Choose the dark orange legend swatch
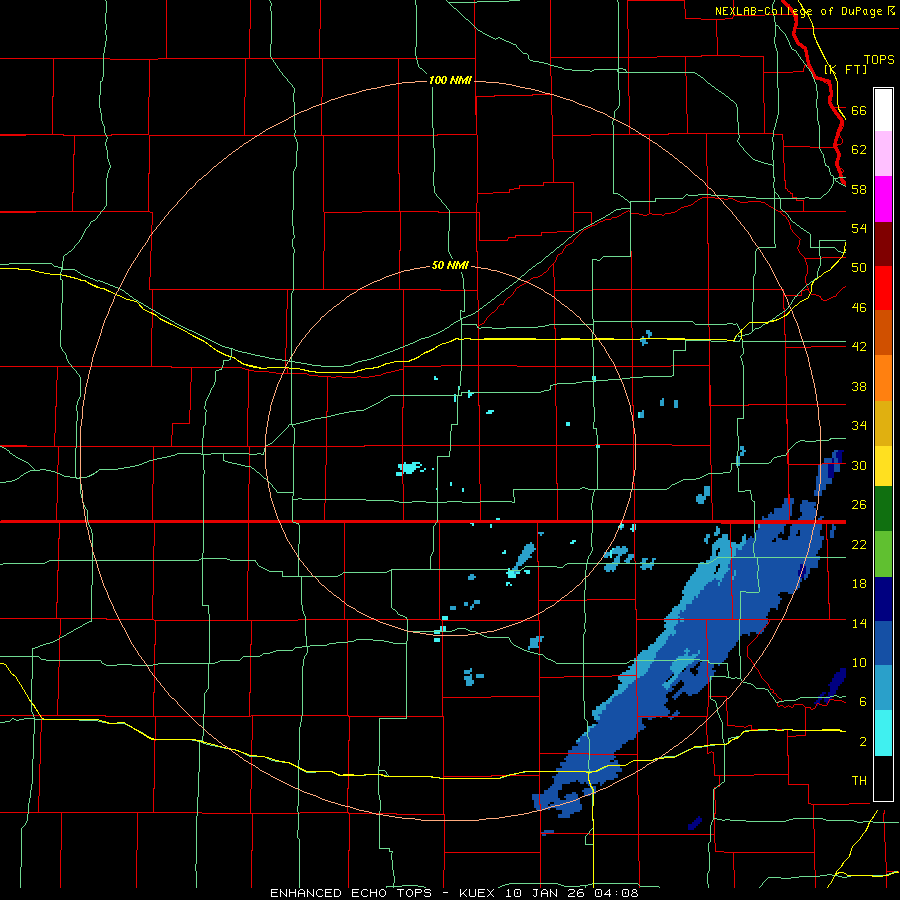 (883, 333)
